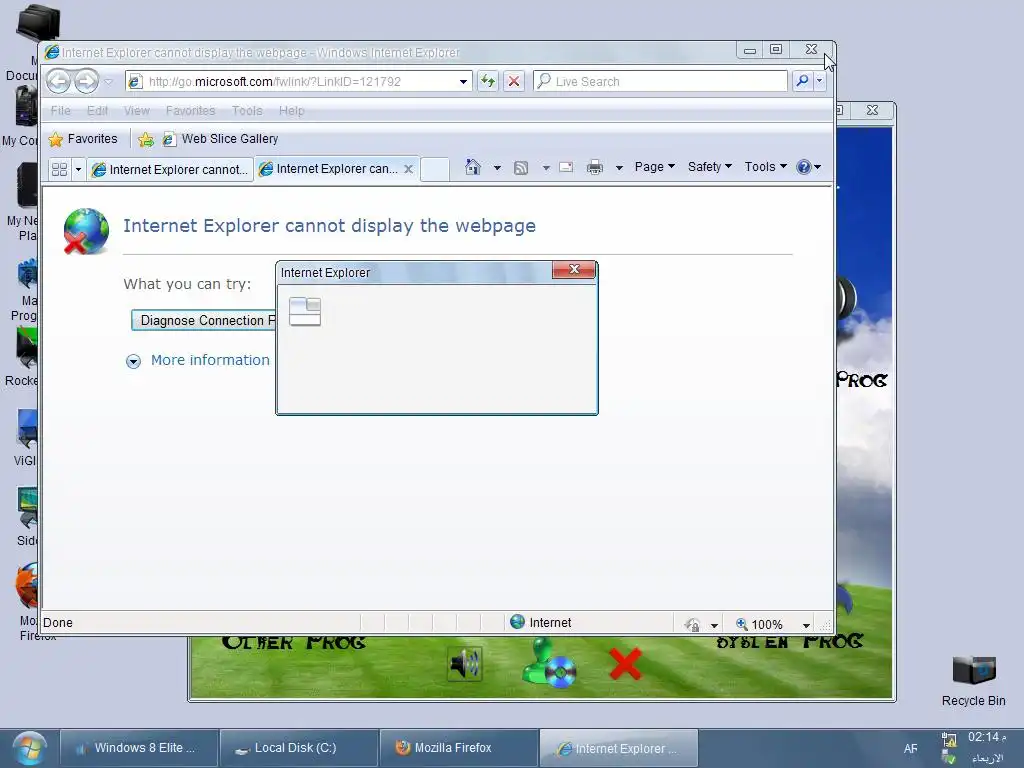Click the red X icon in background window

(x=625, y=664)
